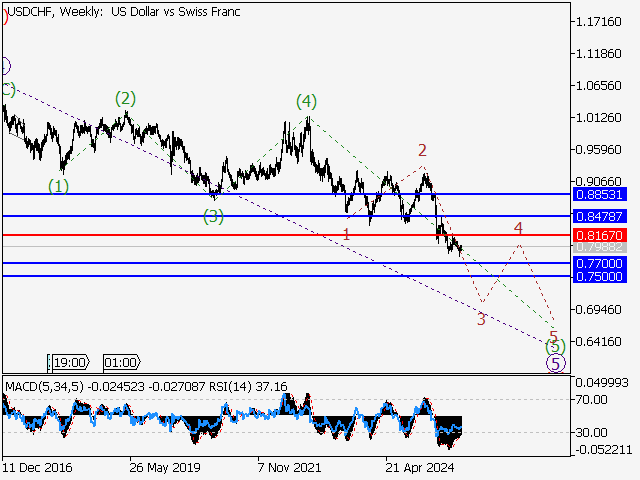640x480 pixels.
Task: Click the 01:00 time marker
Action: (120, 362)
